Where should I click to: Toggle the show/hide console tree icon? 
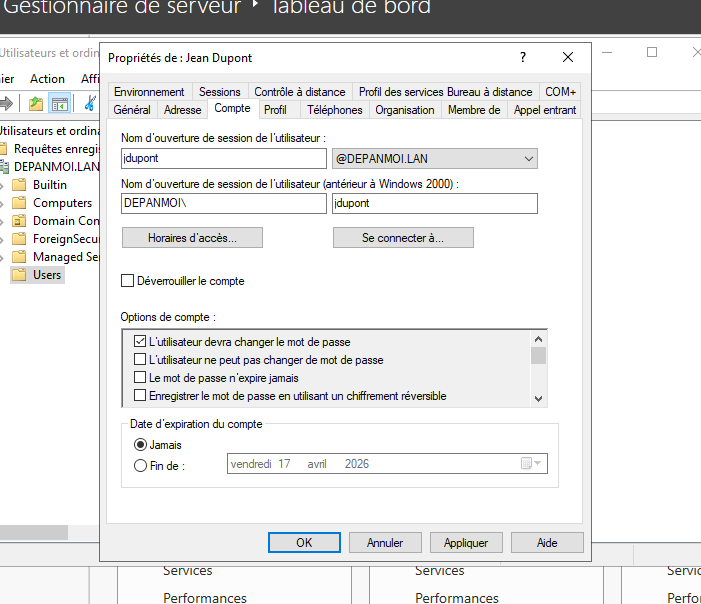[59, 104]
